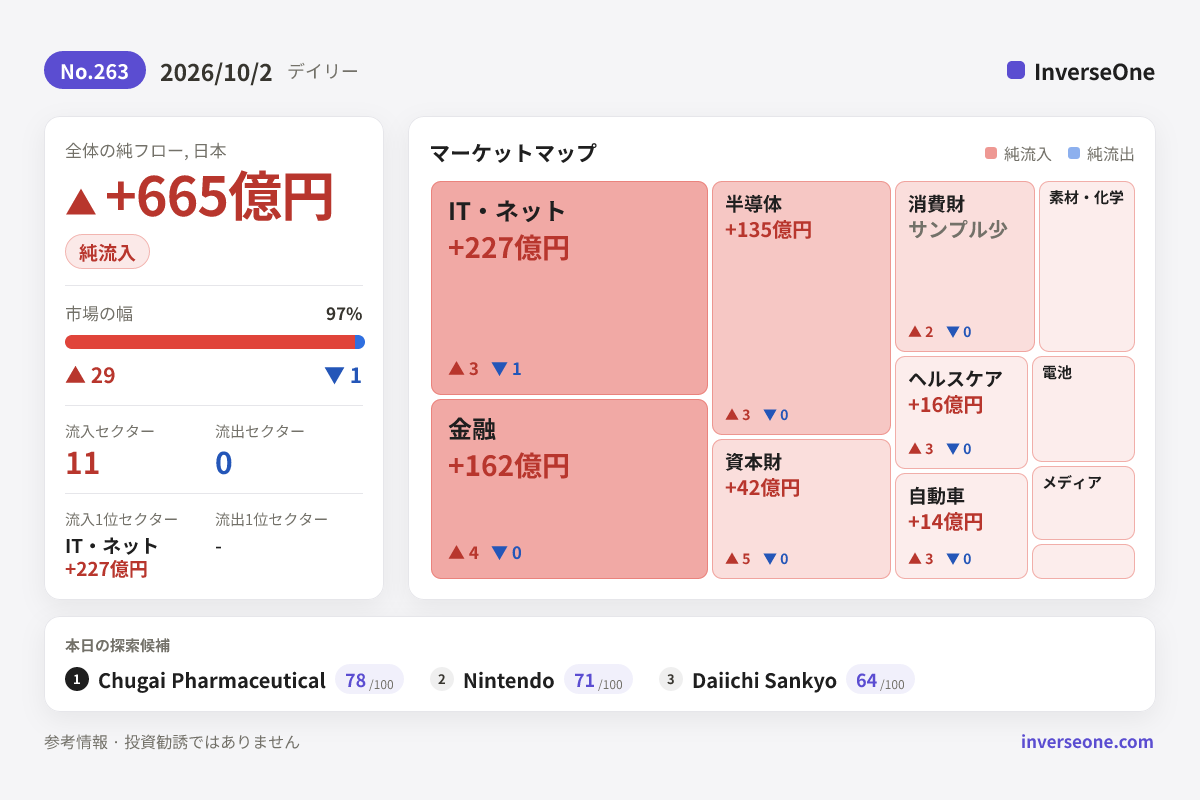Select the 素材・化学 tile
Image resolution: width=1200 pixels, height=800 pixels.
click(x=1087, y=266)
